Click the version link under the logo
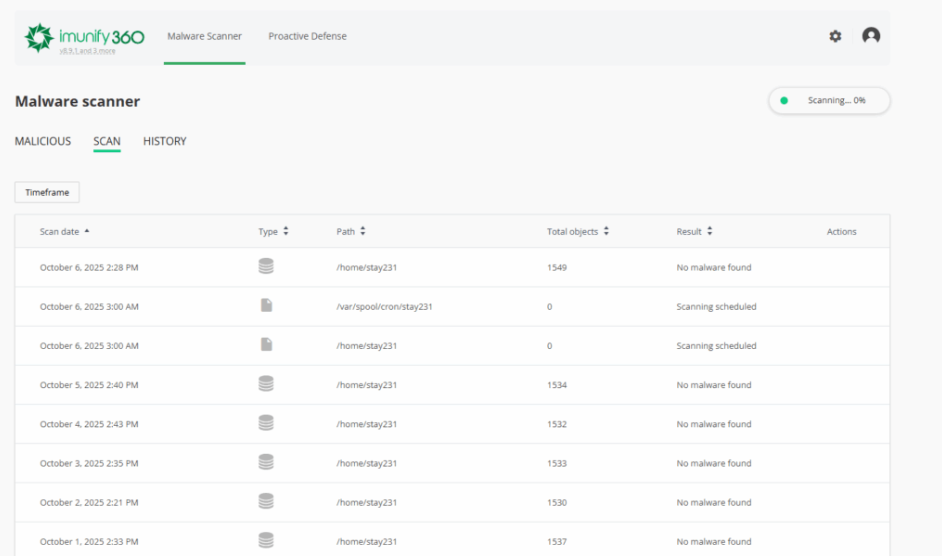Image resolution: width=942 pixels, height=560 pixels. [87, 51]
